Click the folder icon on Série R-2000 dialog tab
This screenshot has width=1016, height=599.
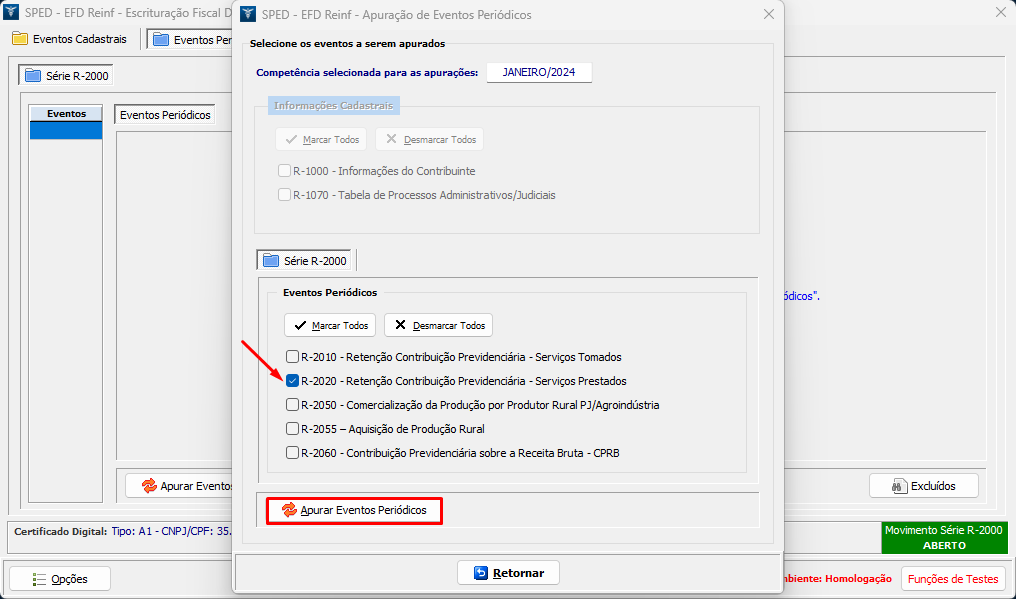(270, 261)
